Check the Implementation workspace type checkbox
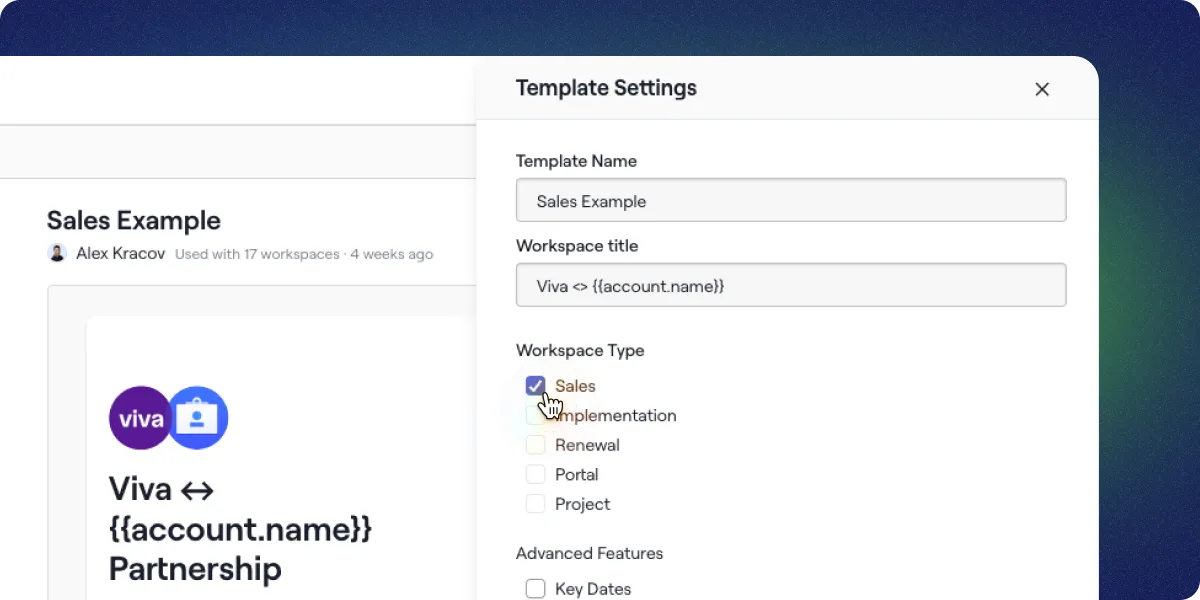This screenshot has width=1200, height=600. [536, 415]
